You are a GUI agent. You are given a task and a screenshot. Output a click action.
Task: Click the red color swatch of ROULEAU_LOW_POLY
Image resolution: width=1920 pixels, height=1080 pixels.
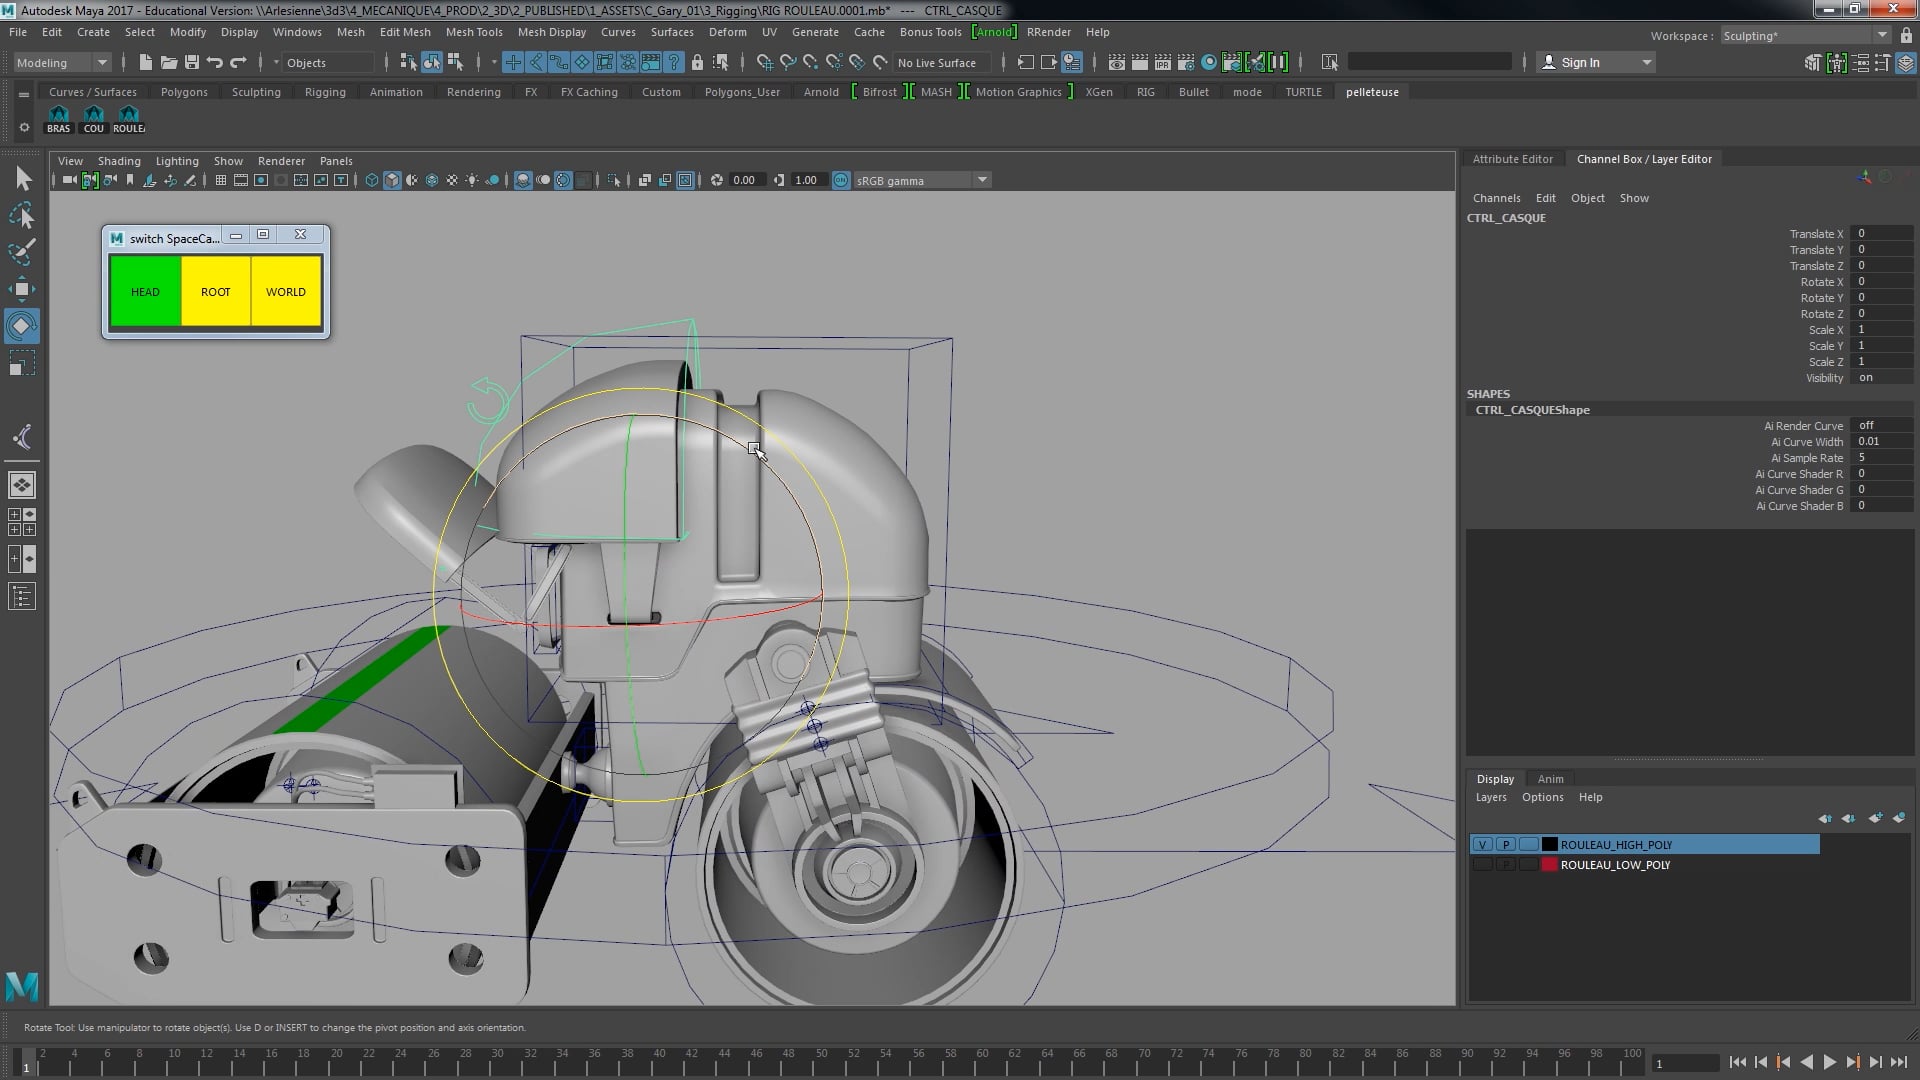[1549, 865]
